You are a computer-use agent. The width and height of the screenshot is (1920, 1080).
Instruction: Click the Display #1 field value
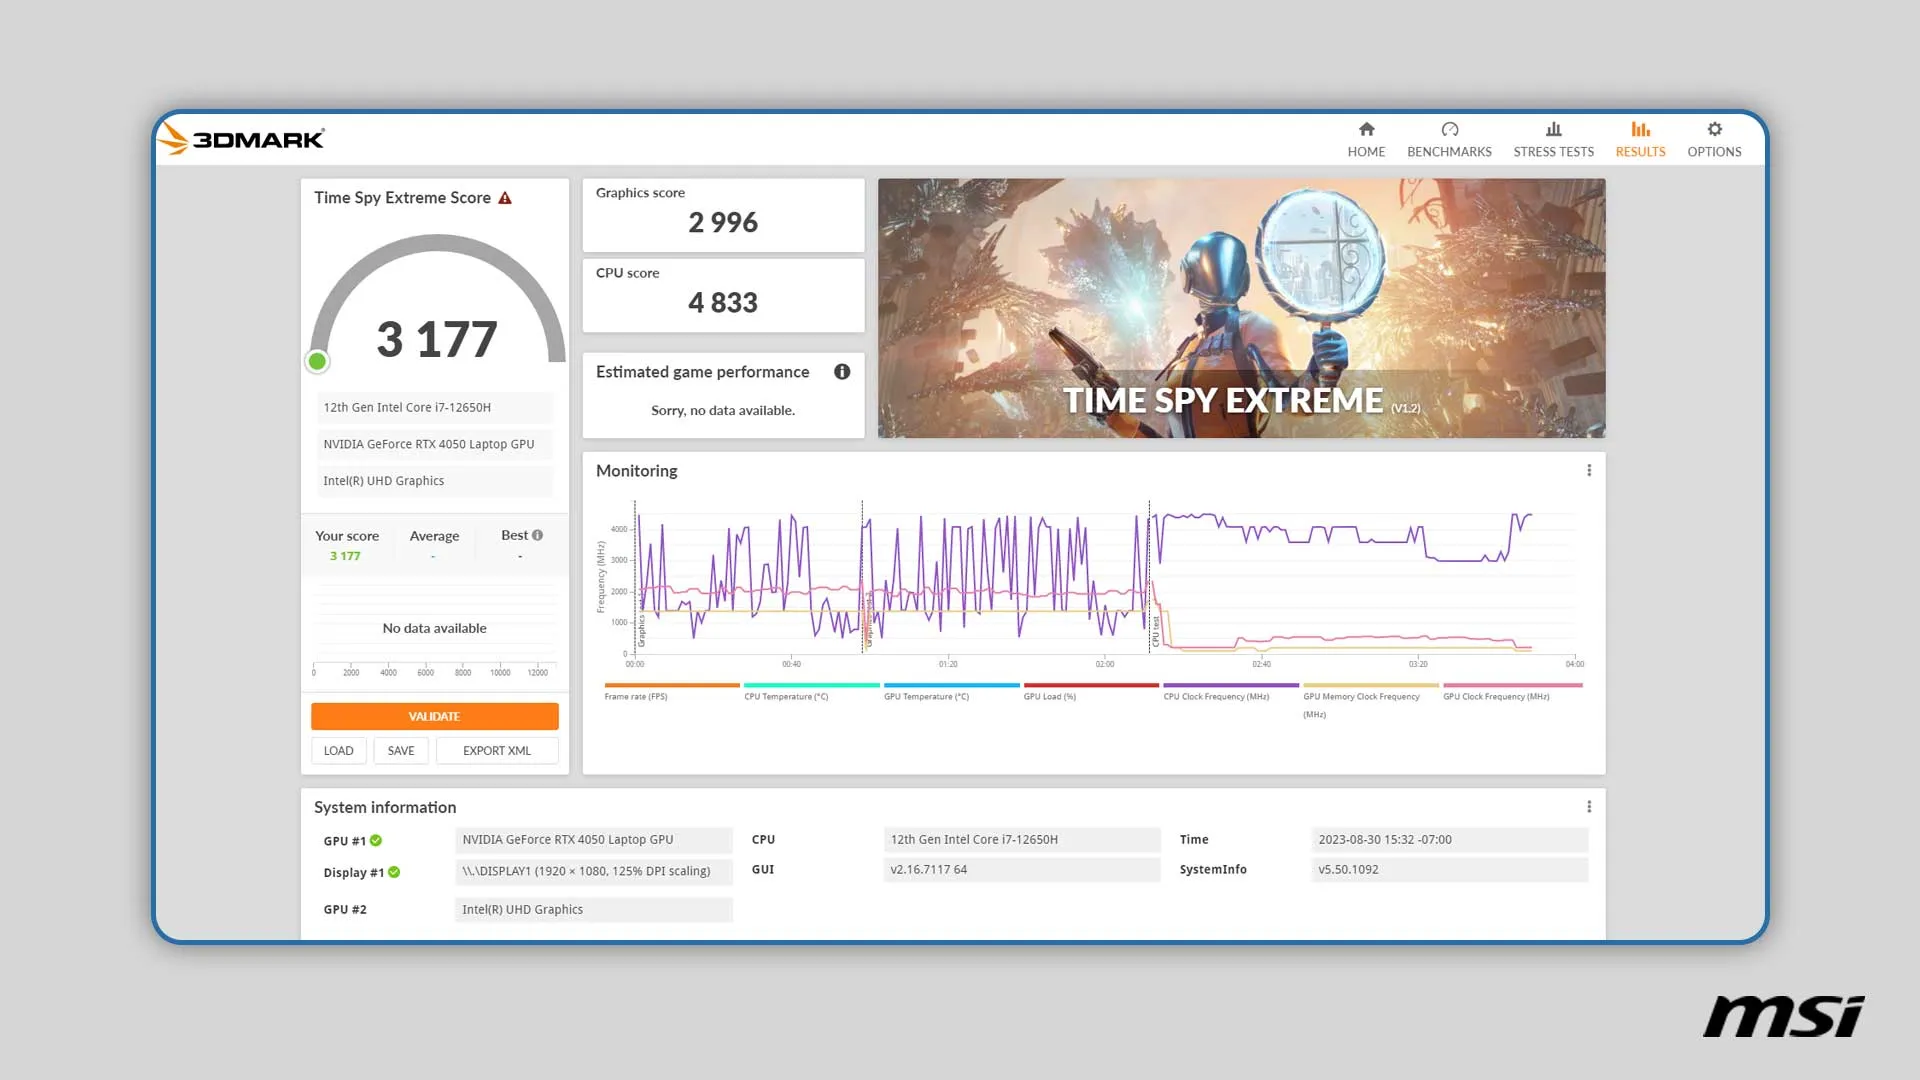click(594, 871)
